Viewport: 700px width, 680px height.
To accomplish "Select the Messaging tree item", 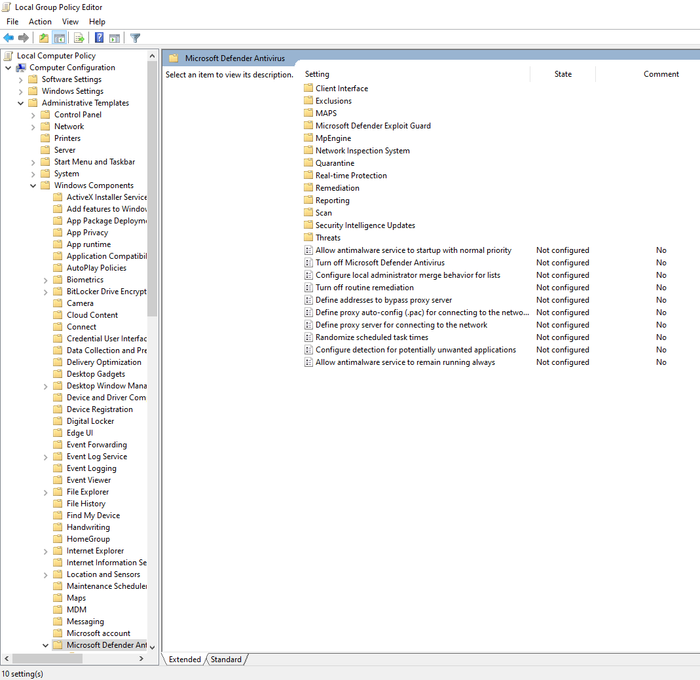I will pos(85,622).
